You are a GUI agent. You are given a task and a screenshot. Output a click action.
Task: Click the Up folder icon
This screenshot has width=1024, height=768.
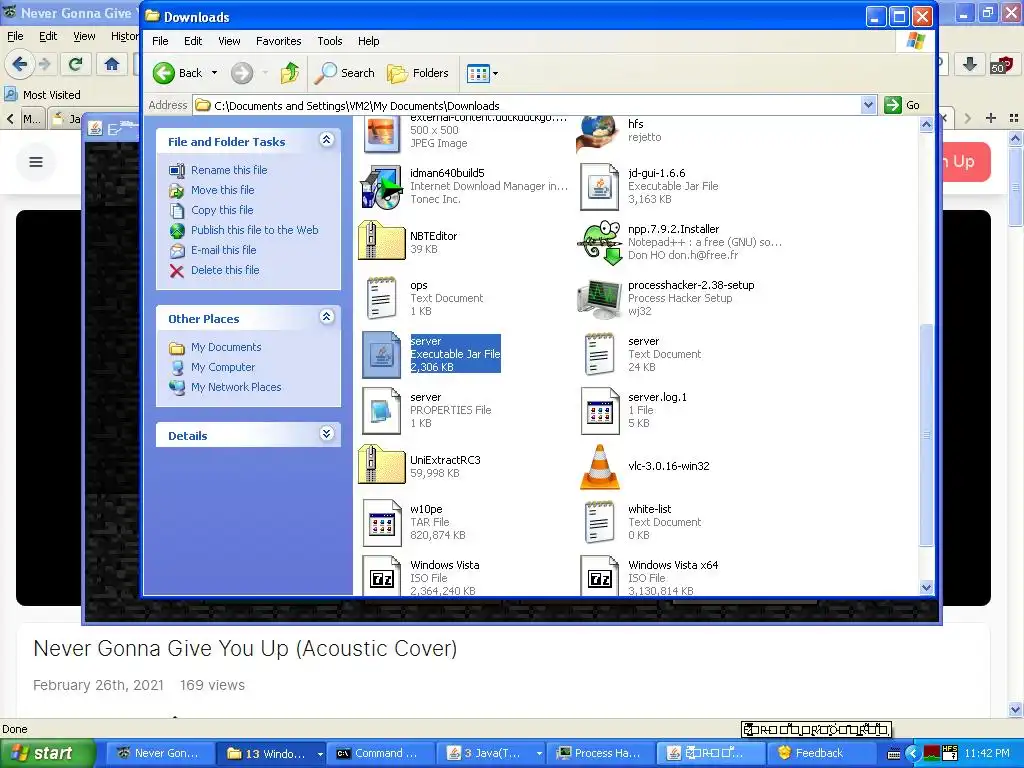pos(289,73)
